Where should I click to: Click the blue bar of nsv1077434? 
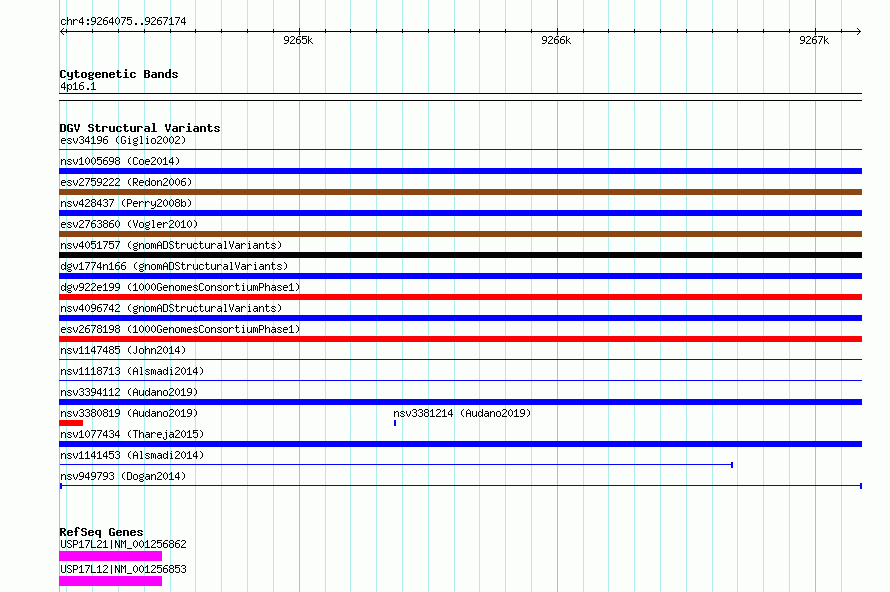pos(460,444)
